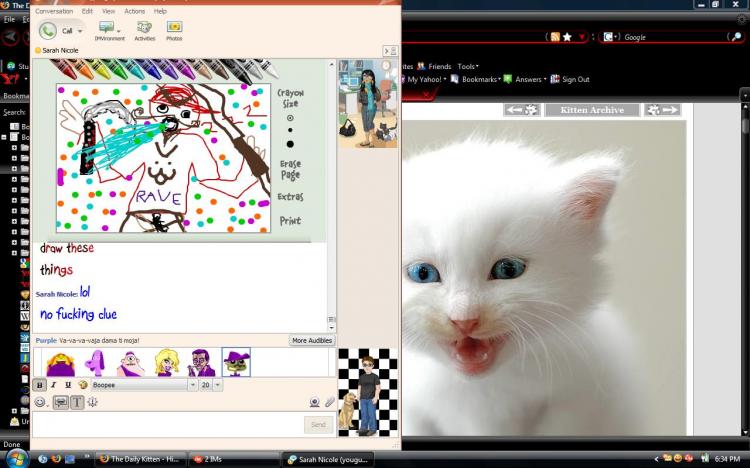The height and width of the screenshot is (468, 750).
Task: Click Erase Page in the doodle panel
Action: [290, 170]
